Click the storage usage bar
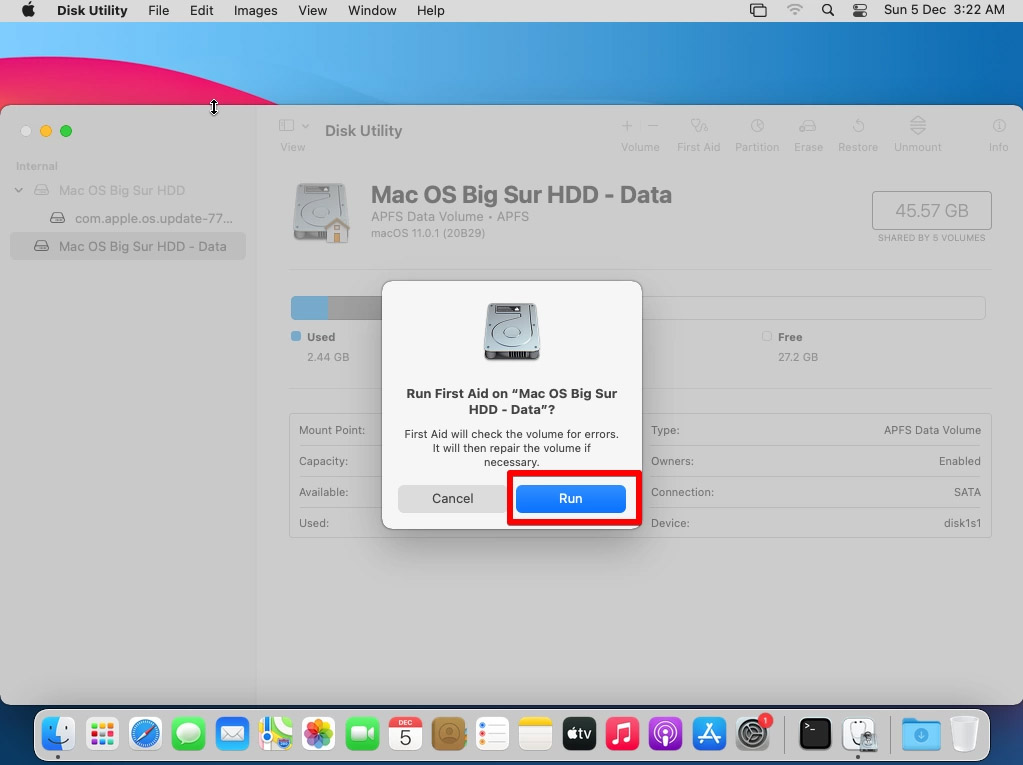This screenshot has width=1023, height=765. [x=637, y=308]
